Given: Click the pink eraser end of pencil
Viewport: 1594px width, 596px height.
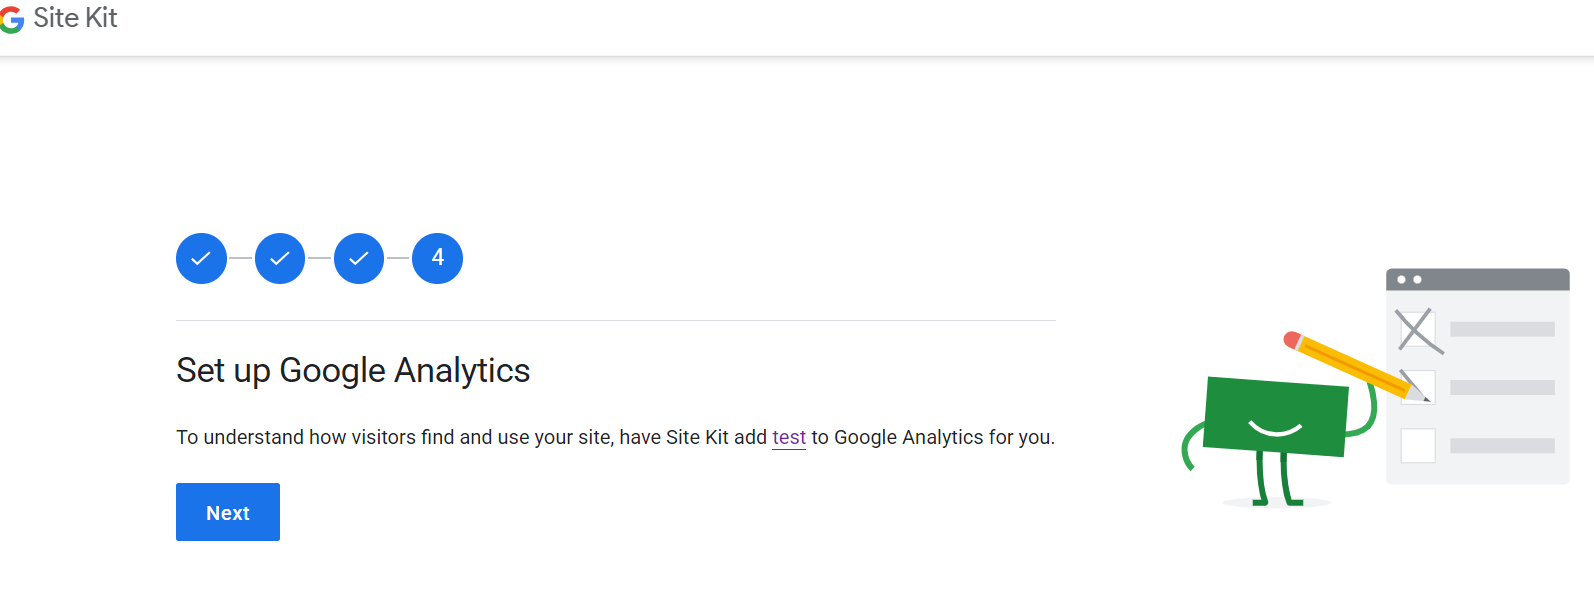Looking at the screenshot, I should (1292, 340).
